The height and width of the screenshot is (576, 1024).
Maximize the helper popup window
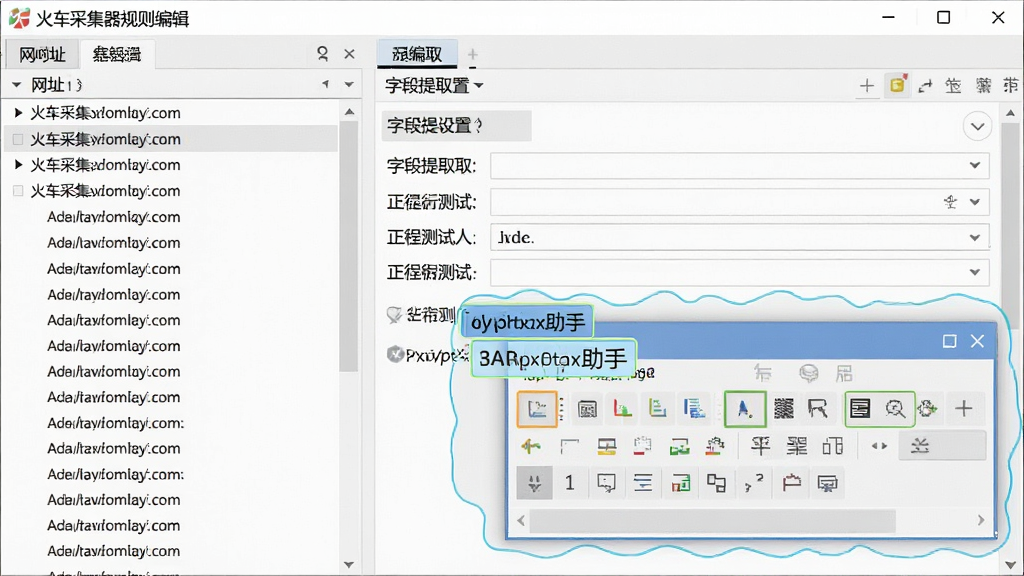[x=950, y=341]
